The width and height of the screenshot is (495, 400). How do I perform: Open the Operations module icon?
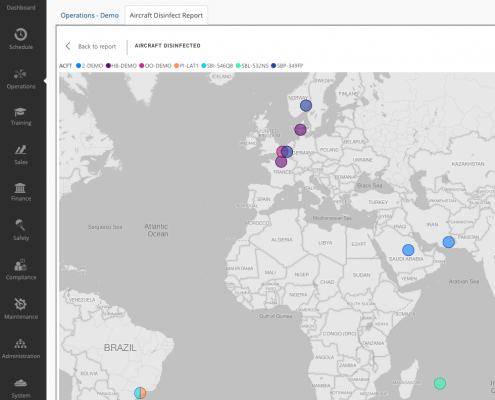(x=20, y=74)
